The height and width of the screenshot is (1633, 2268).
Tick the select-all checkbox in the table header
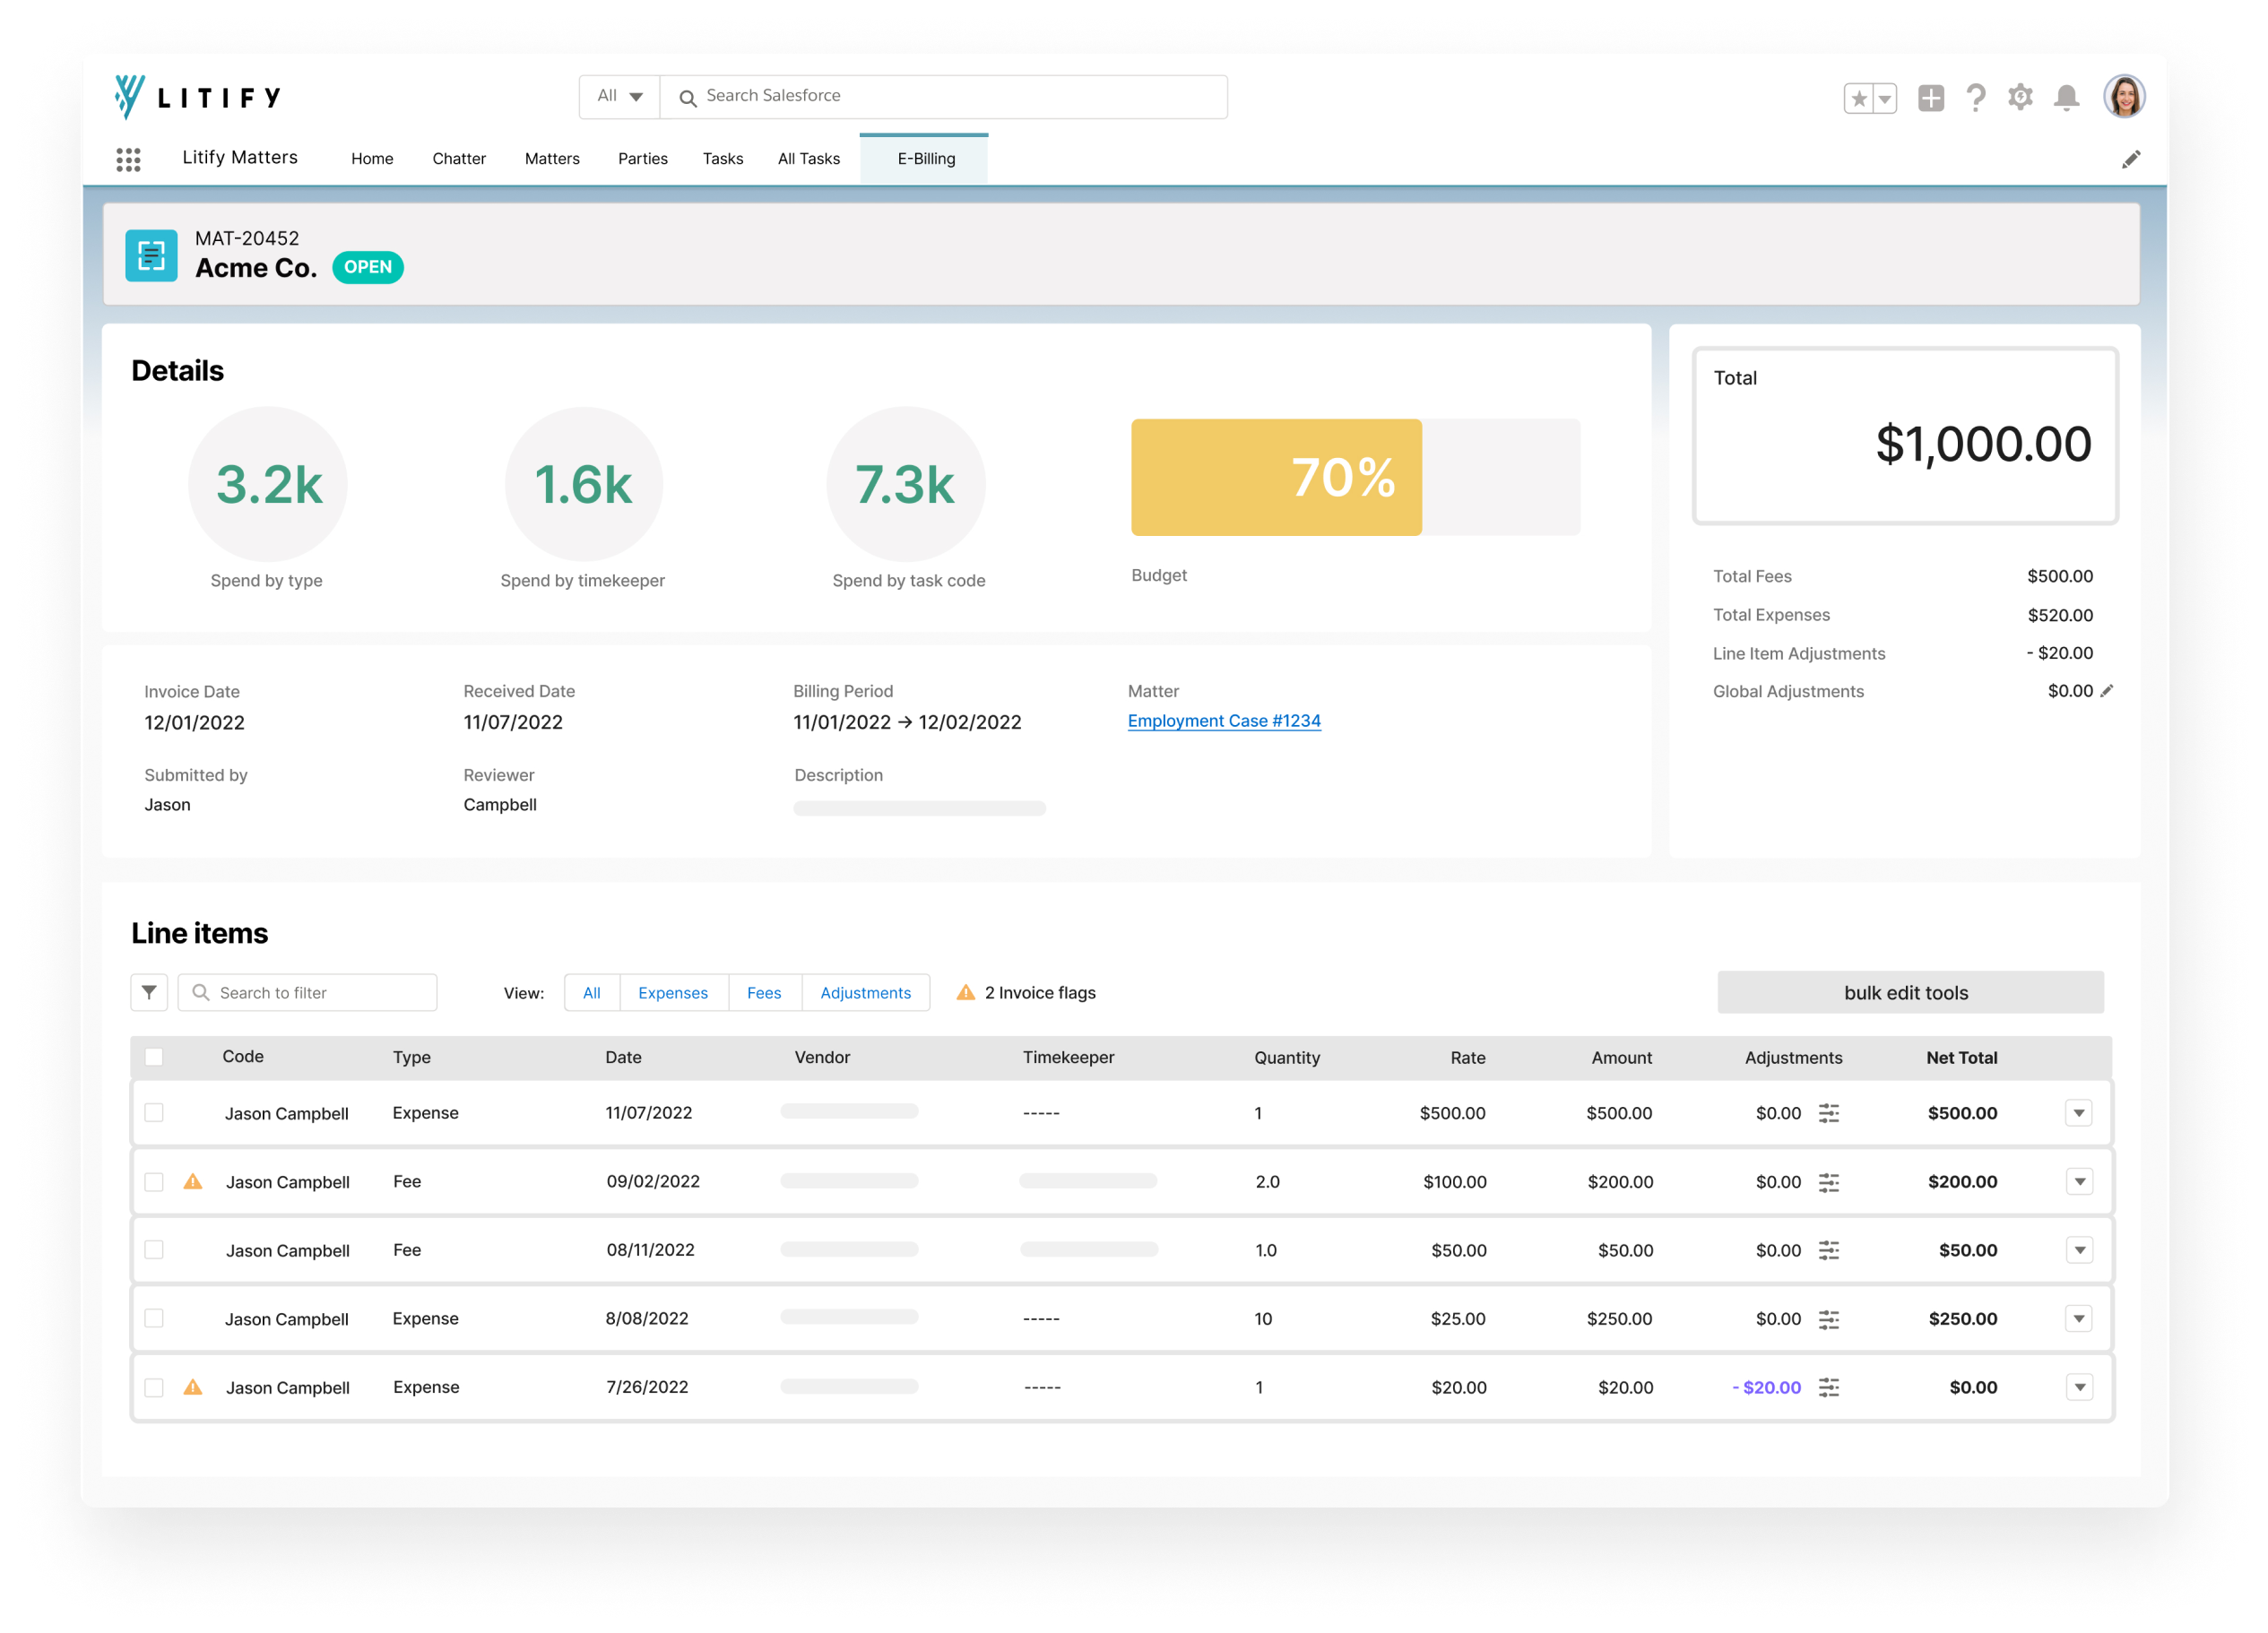(154, 1057)
